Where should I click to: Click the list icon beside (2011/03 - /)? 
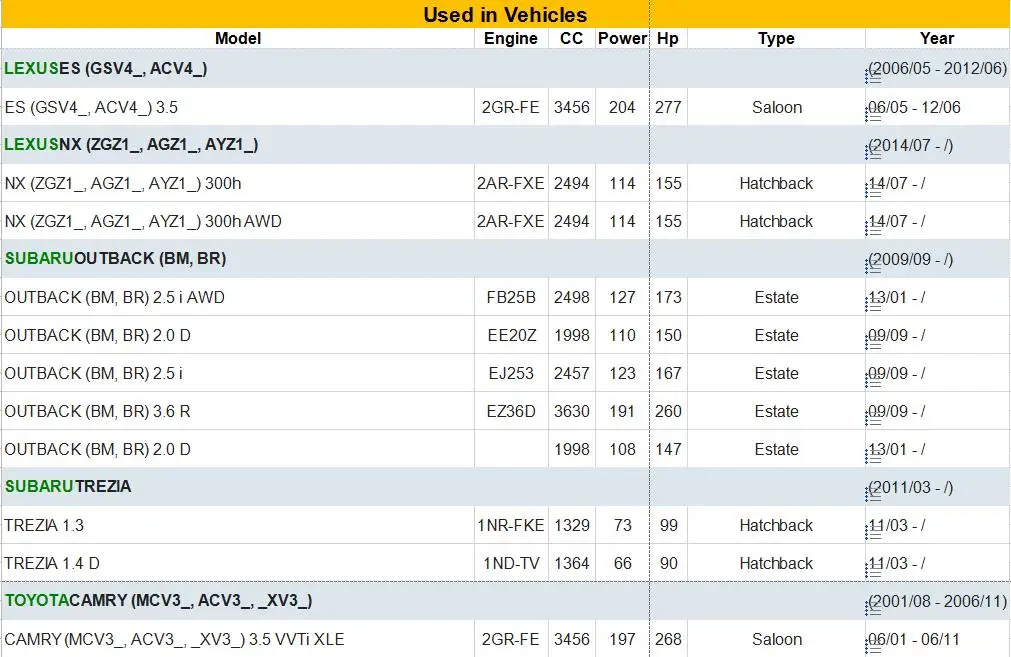tap(872, 496)
